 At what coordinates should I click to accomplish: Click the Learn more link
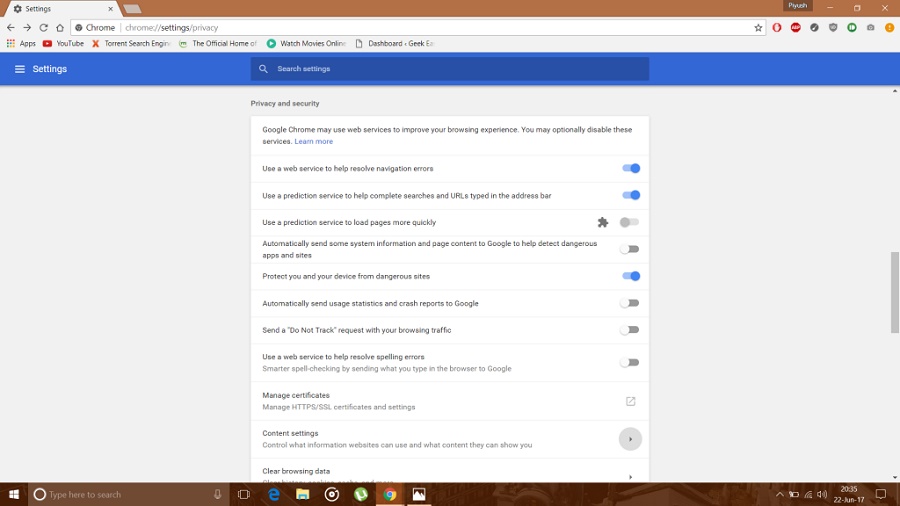click(313, 141)
